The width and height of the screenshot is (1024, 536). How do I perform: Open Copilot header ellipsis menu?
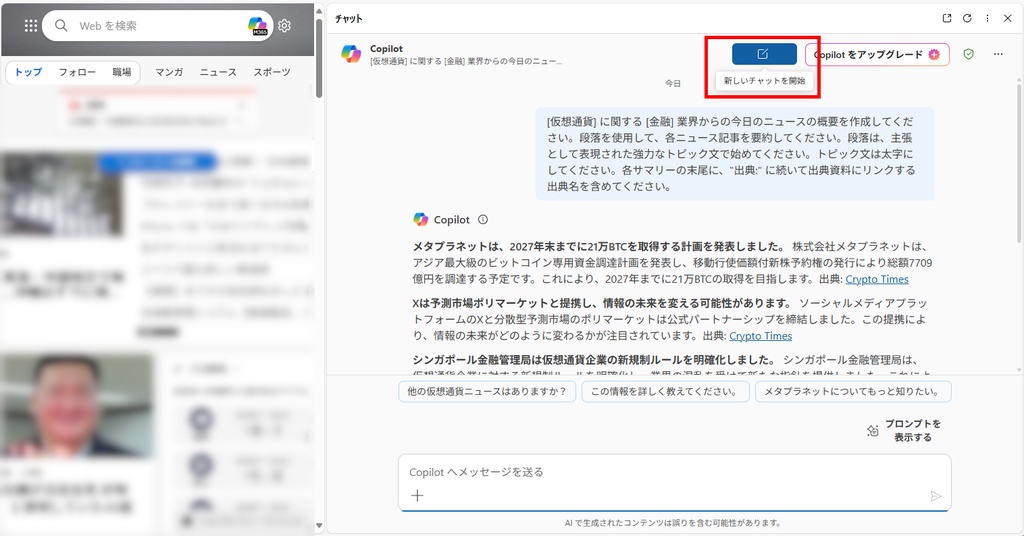click(x=998, y=54)
